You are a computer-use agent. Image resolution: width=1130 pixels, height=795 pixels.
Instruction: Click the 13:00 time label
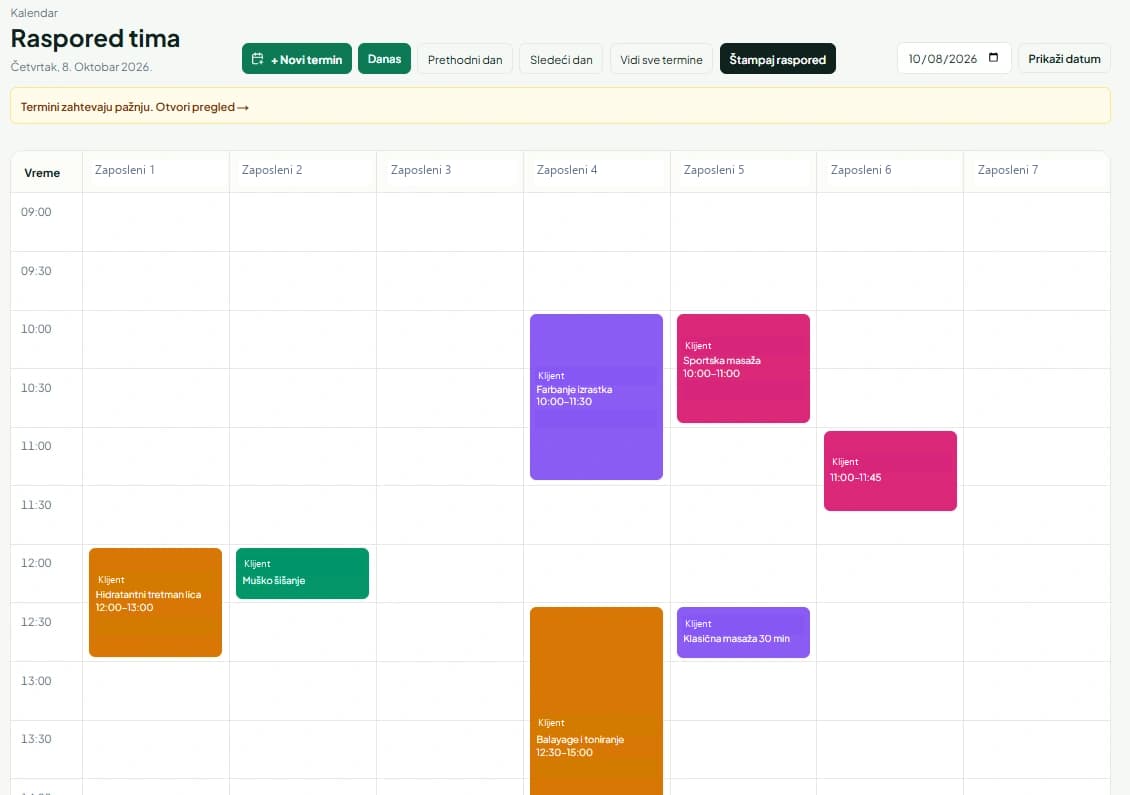[36, 680]
